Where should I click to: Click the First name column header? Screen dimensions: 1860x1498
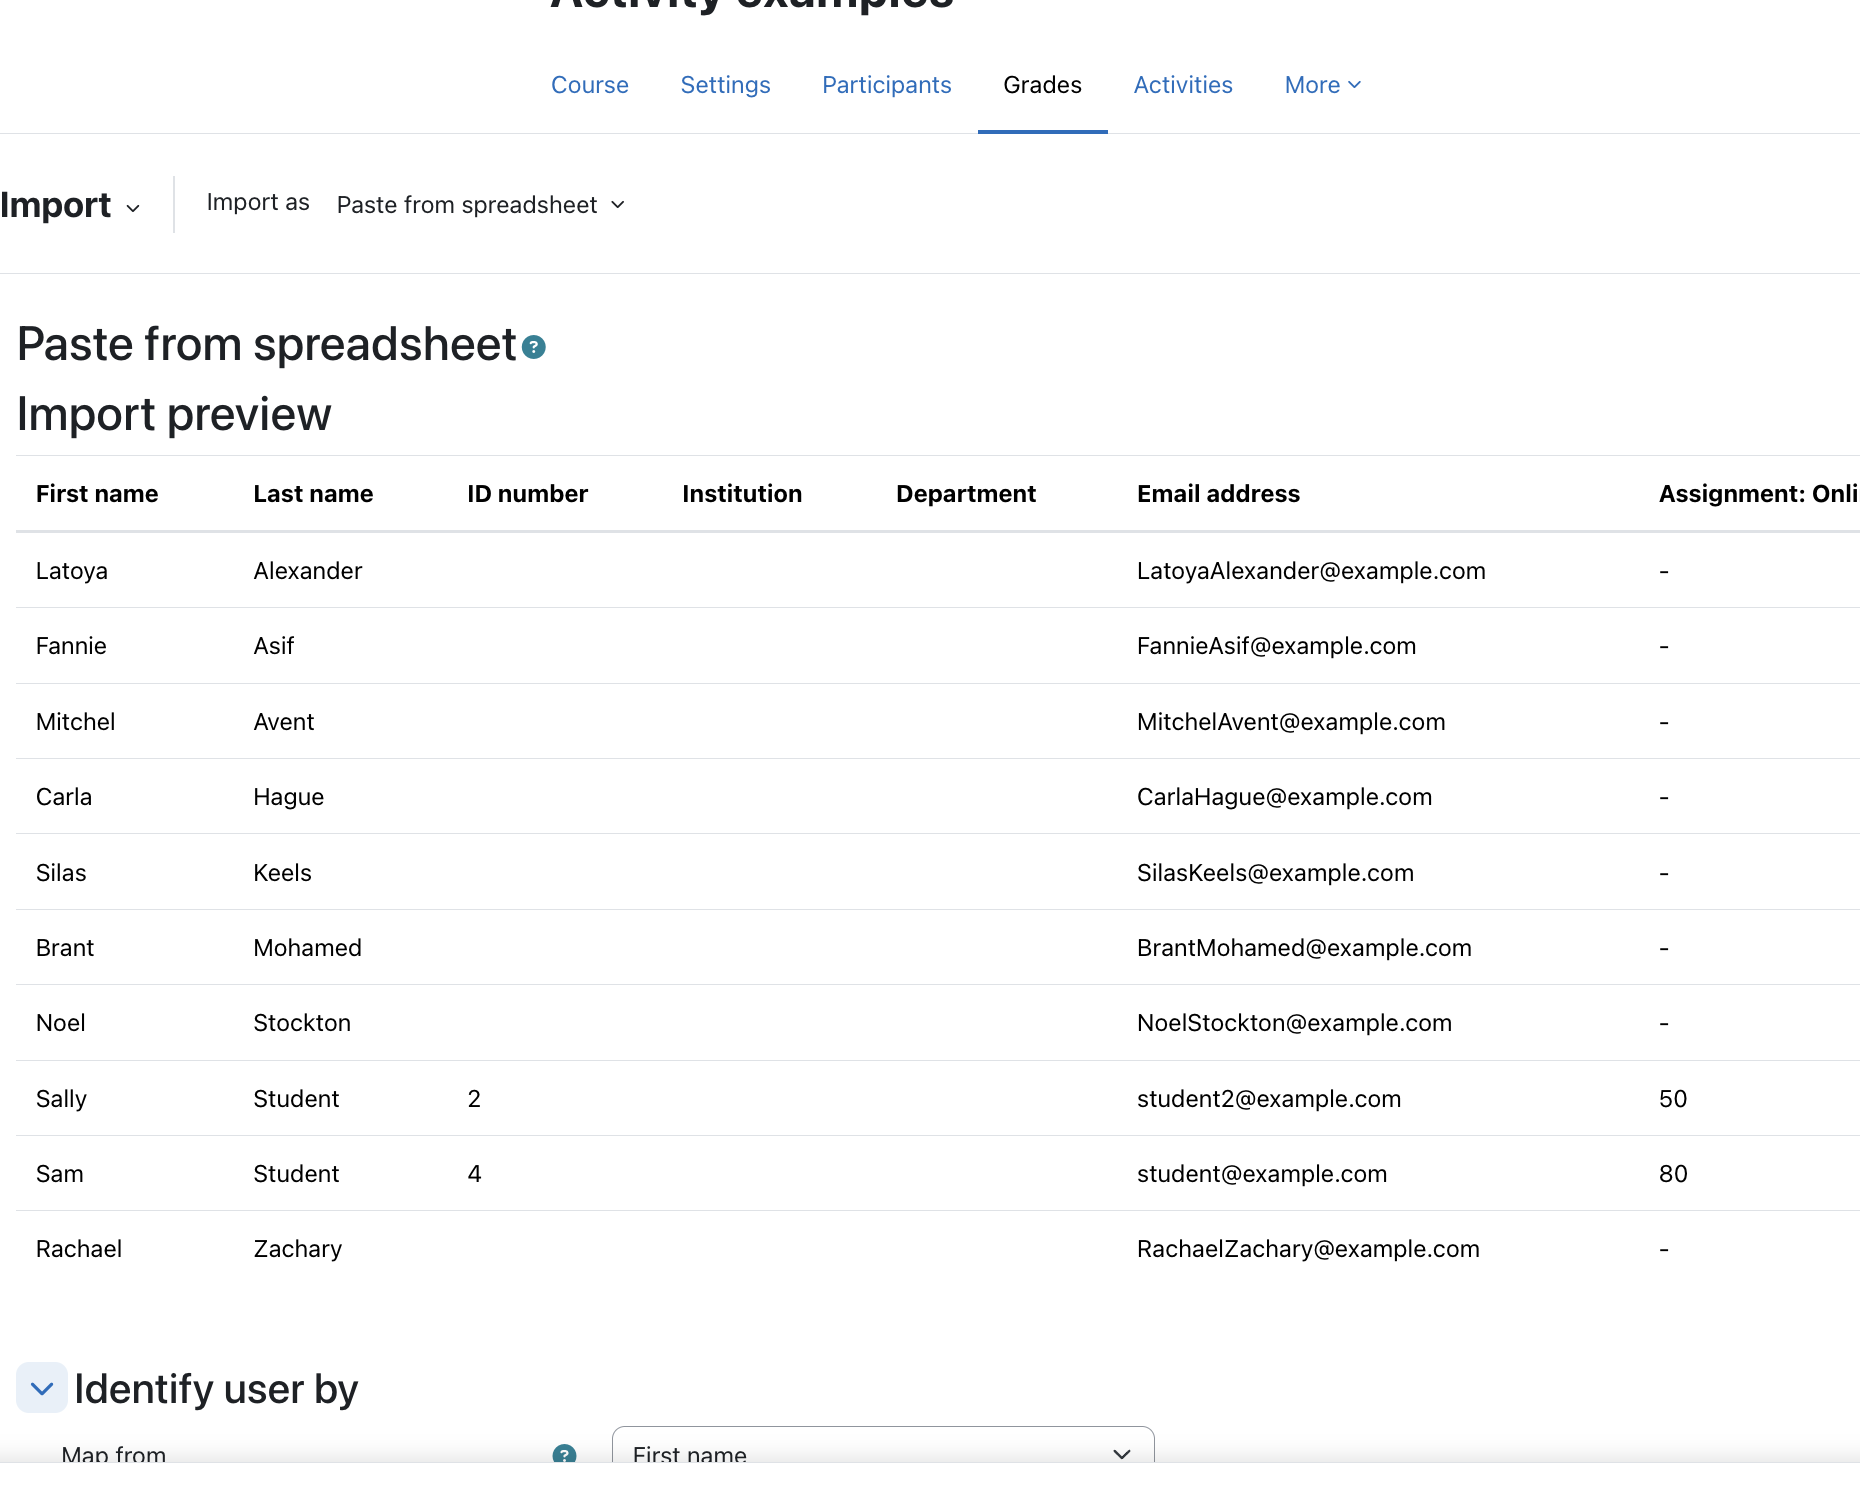(x=97, y=494)
